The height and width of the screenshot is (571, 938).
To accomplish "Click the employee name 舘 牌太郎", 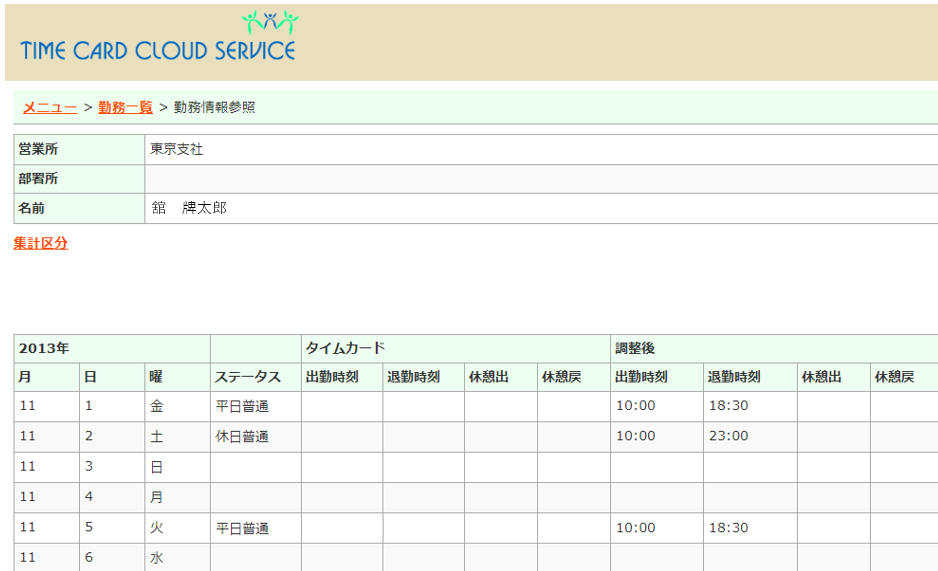I will [x=189, y=208].
